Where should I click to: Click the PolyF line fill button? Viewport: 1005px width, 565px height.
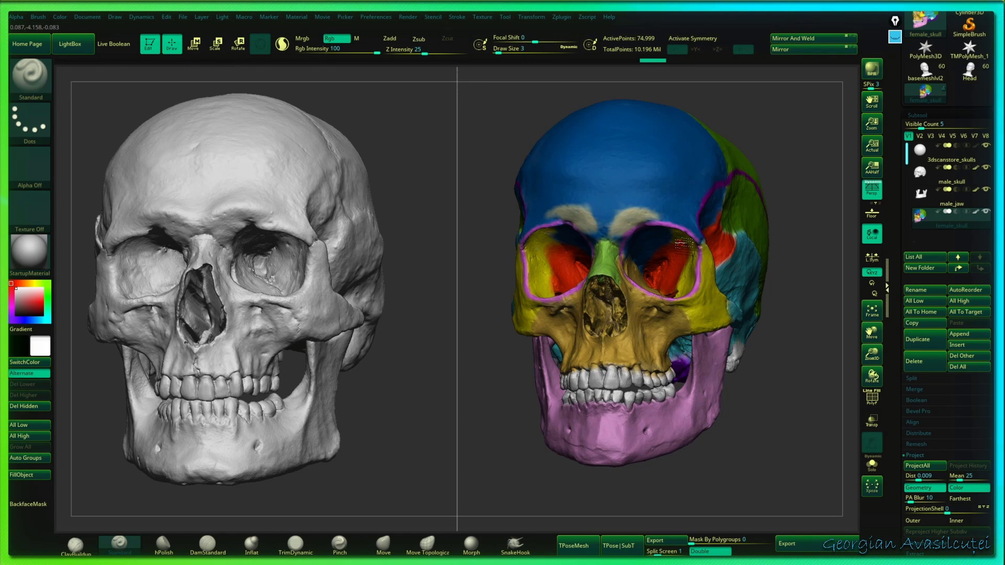coord(872,398)
